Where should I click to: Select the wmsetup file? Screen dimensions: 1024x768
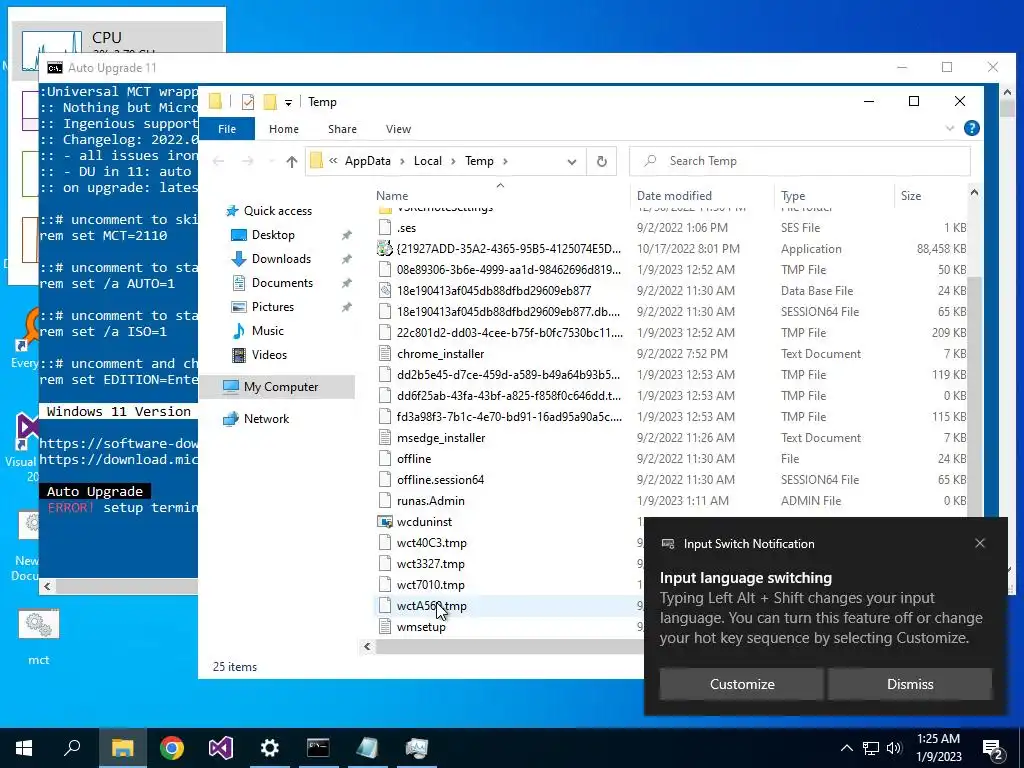pos(421,627)
